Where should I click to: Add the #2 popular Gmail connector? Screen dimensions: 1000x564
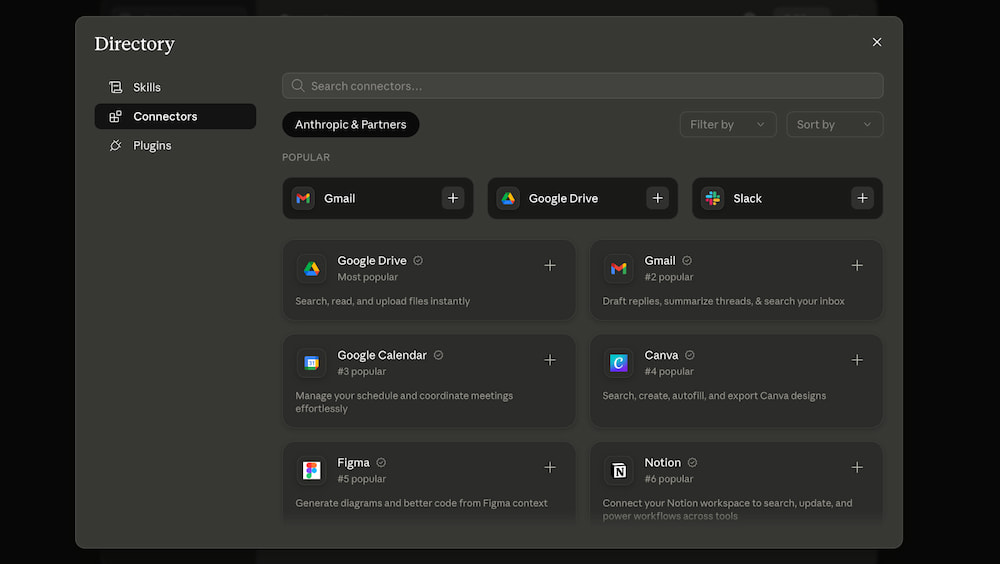click(857, 265)
